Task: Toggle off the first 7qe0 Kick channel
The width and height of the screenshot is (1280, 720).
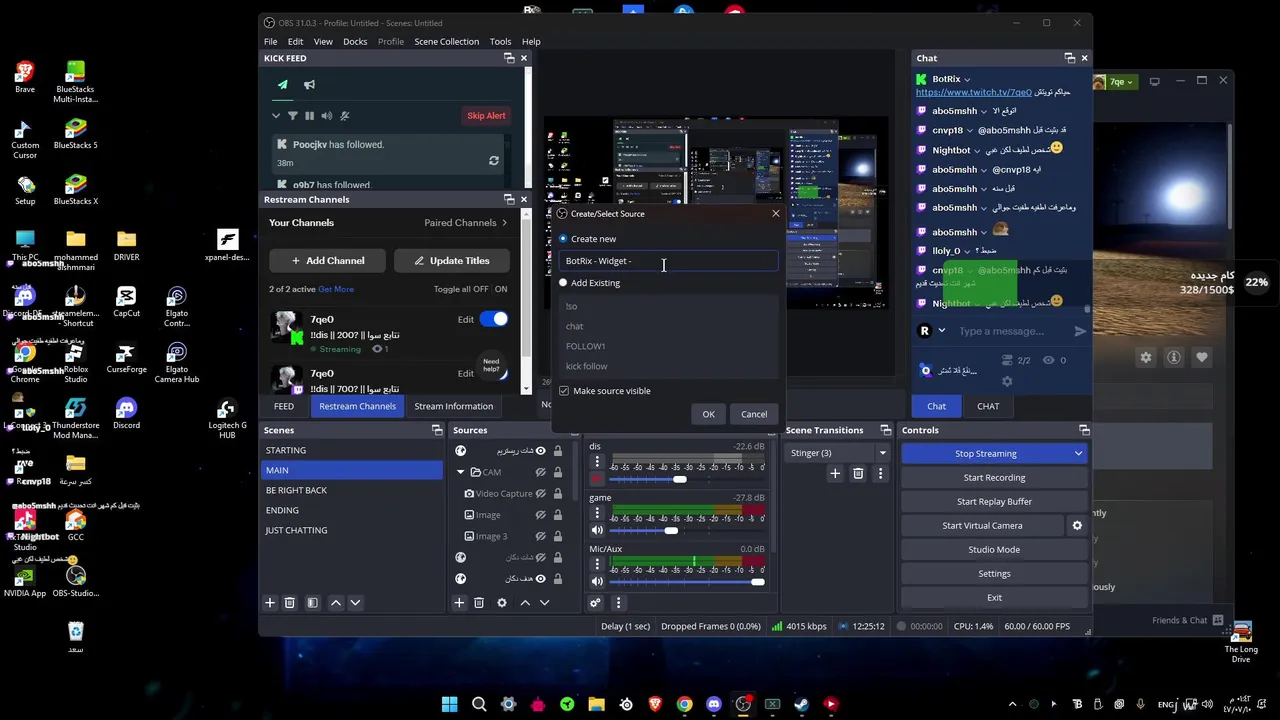Action: [x=494, y=319]
